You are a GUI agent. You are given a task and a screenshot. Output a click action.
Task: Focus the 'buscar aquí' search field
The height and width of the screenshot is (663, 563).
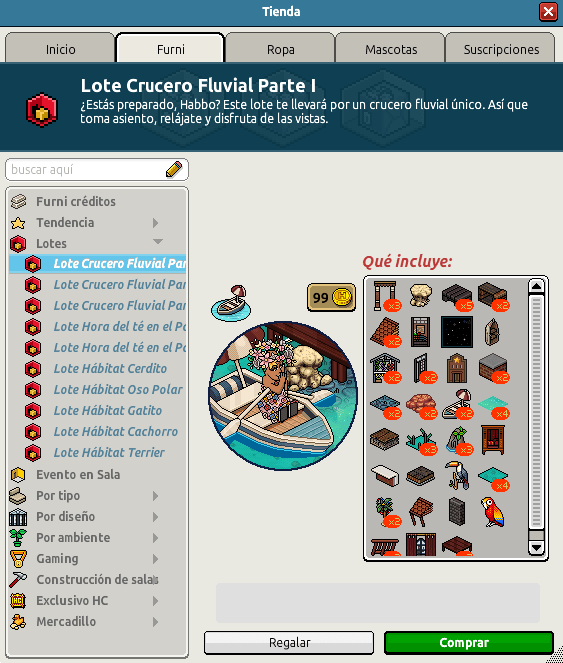click(87, 170)
